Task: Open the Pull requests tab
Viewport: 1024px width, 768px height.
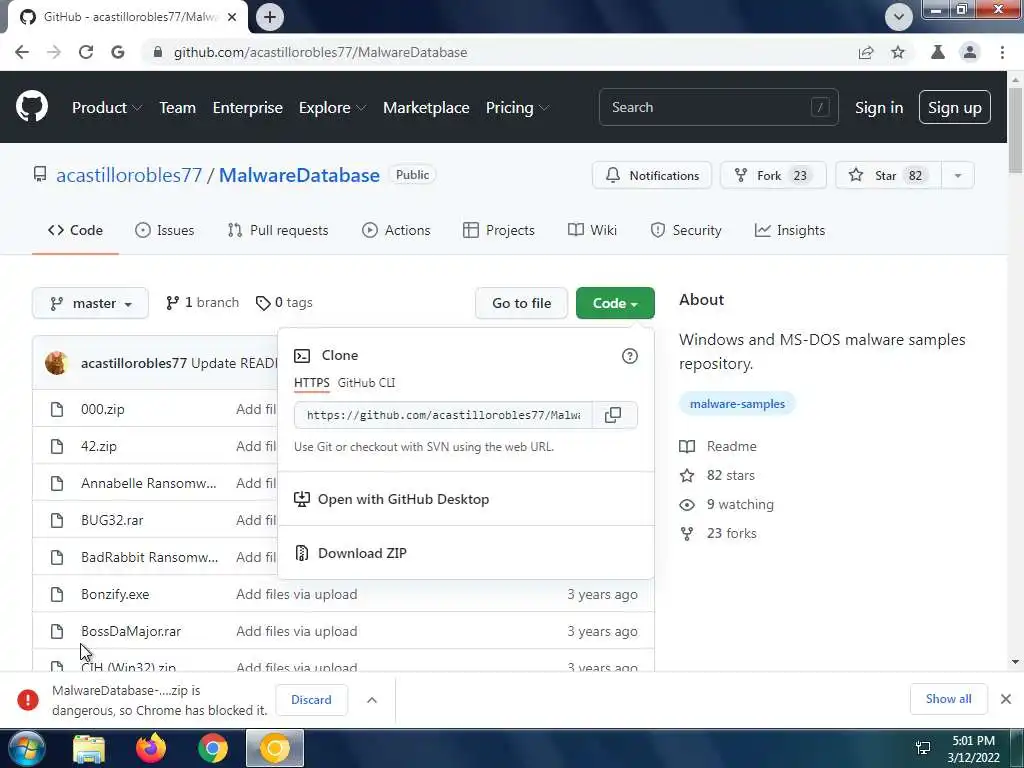Action: click(278, 231)
